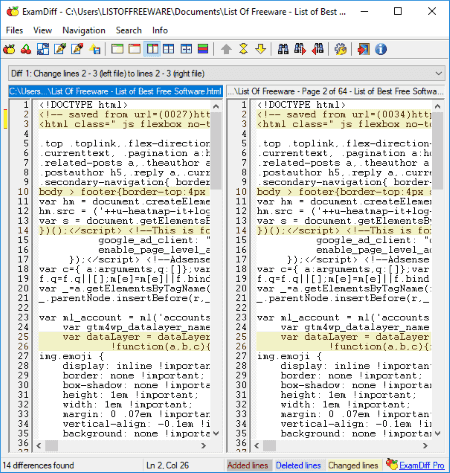Toggle the colored differences-only bars icon

click(x=203, y=49)
